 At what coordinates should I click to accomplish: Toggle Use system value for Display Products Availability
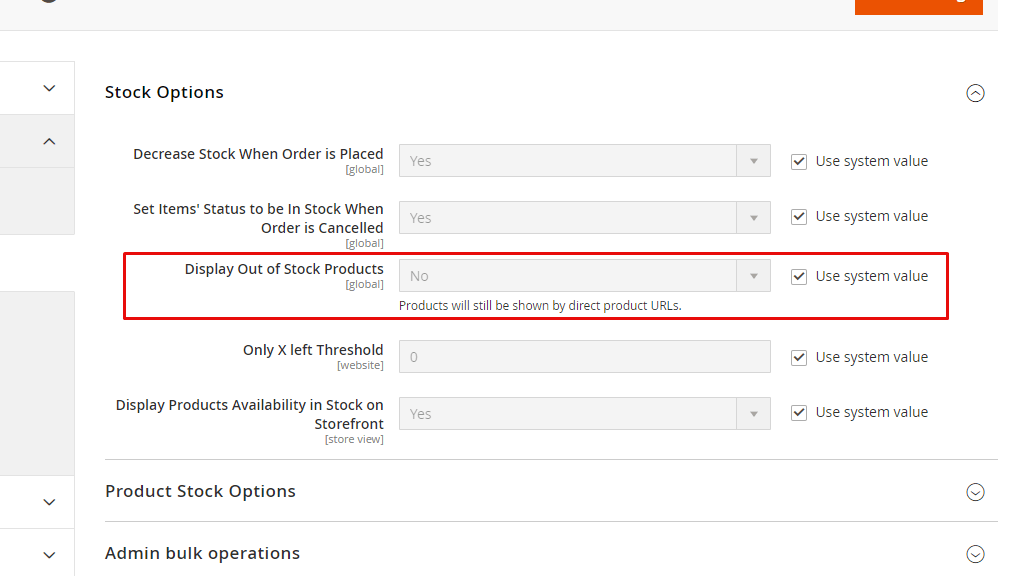point(799,412)
